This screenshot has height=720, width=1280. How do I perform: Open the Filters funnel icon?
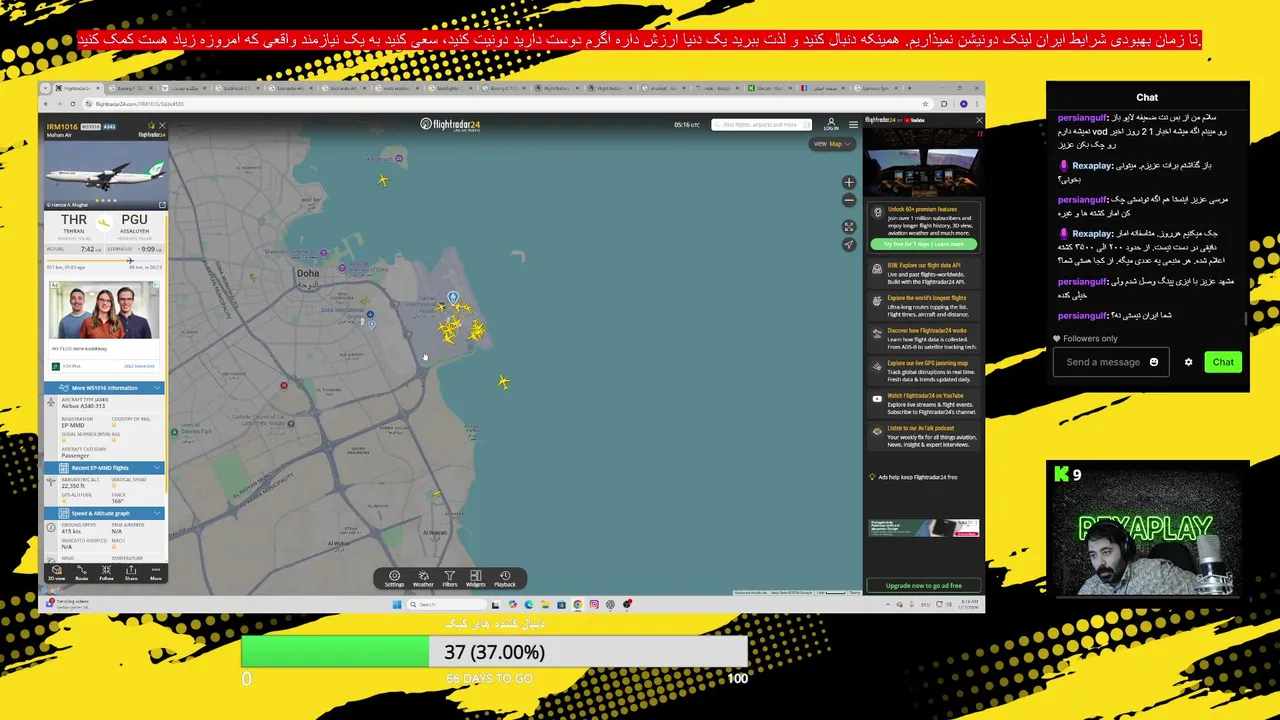point(450,579)
